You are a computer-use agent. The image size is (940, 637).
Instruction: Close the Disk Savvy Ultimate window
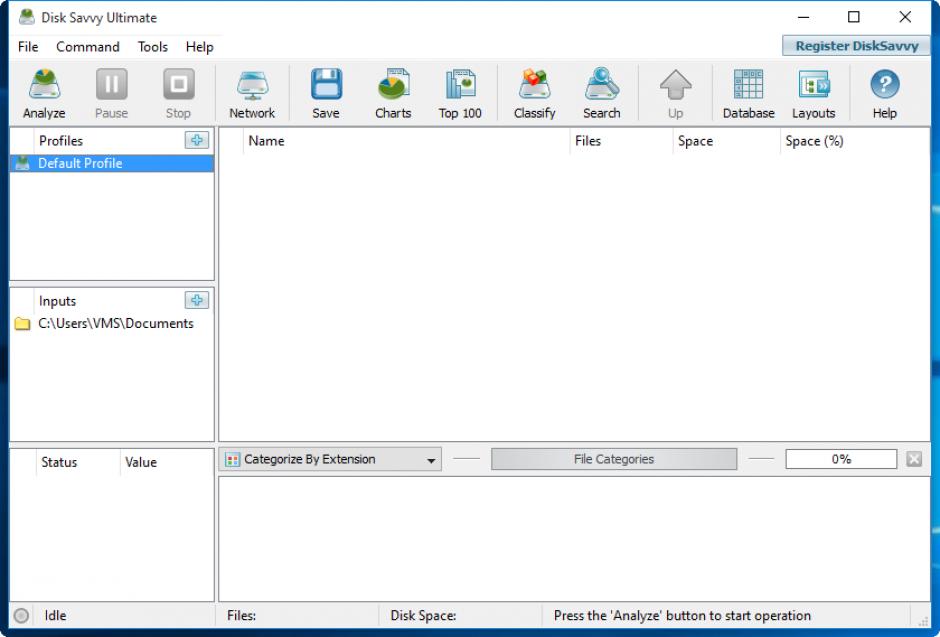coord(905,17)
